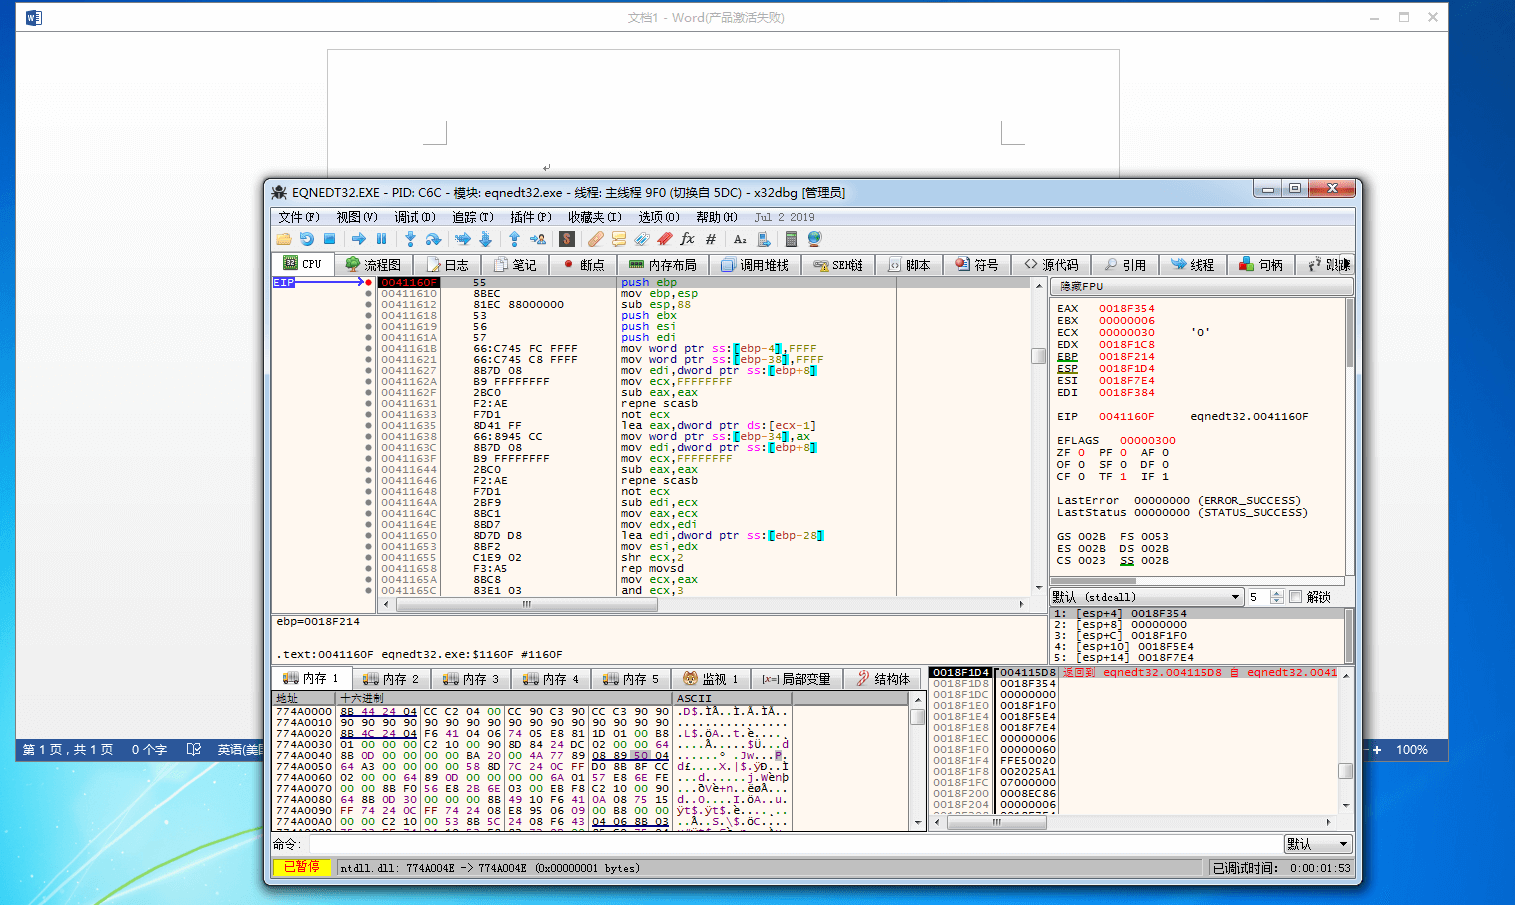The image size is (1515, 905).
Task: Select the EAX register value 0018F354
Action: [1127, 309]
